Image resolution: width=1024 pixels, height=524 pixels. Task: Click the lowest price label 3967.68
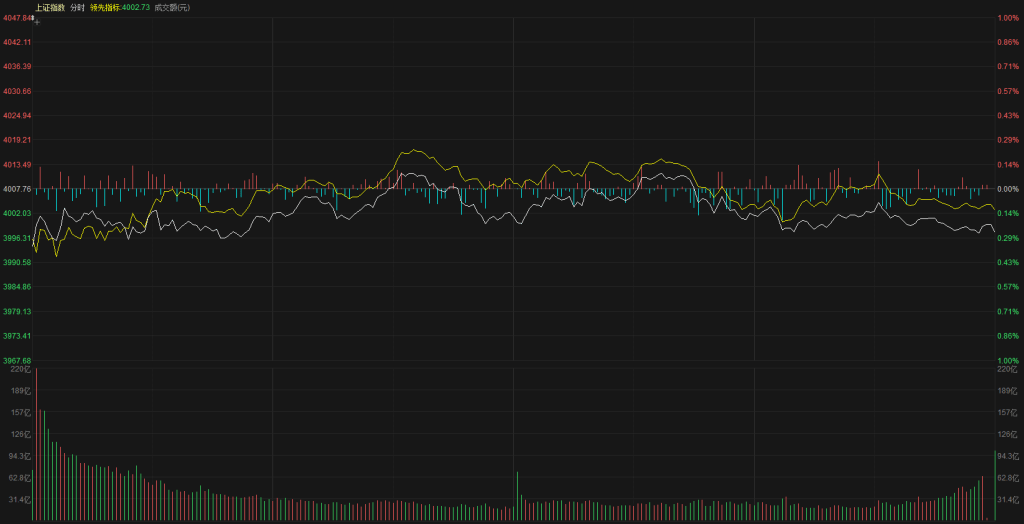[x=17, y=360]
